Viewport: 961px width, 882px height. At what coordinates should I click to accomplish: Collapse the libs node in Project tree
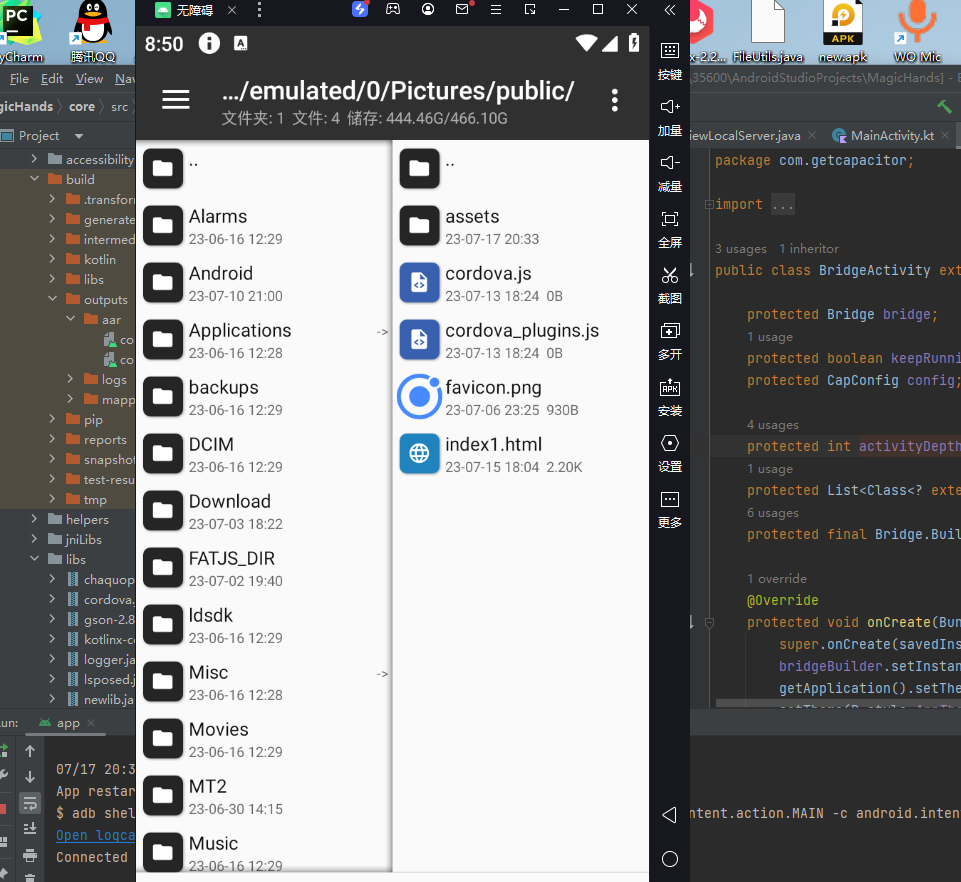[33, 559]
